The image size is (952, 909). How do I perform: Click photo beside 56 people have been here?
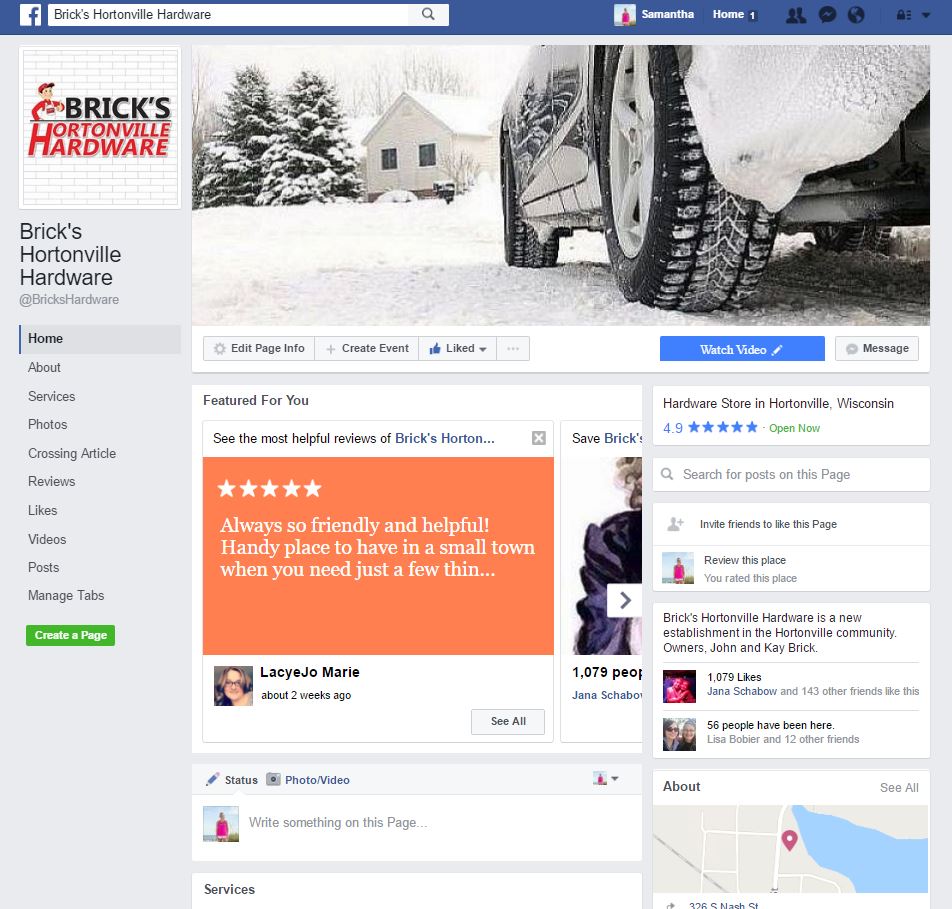[679, 735]
